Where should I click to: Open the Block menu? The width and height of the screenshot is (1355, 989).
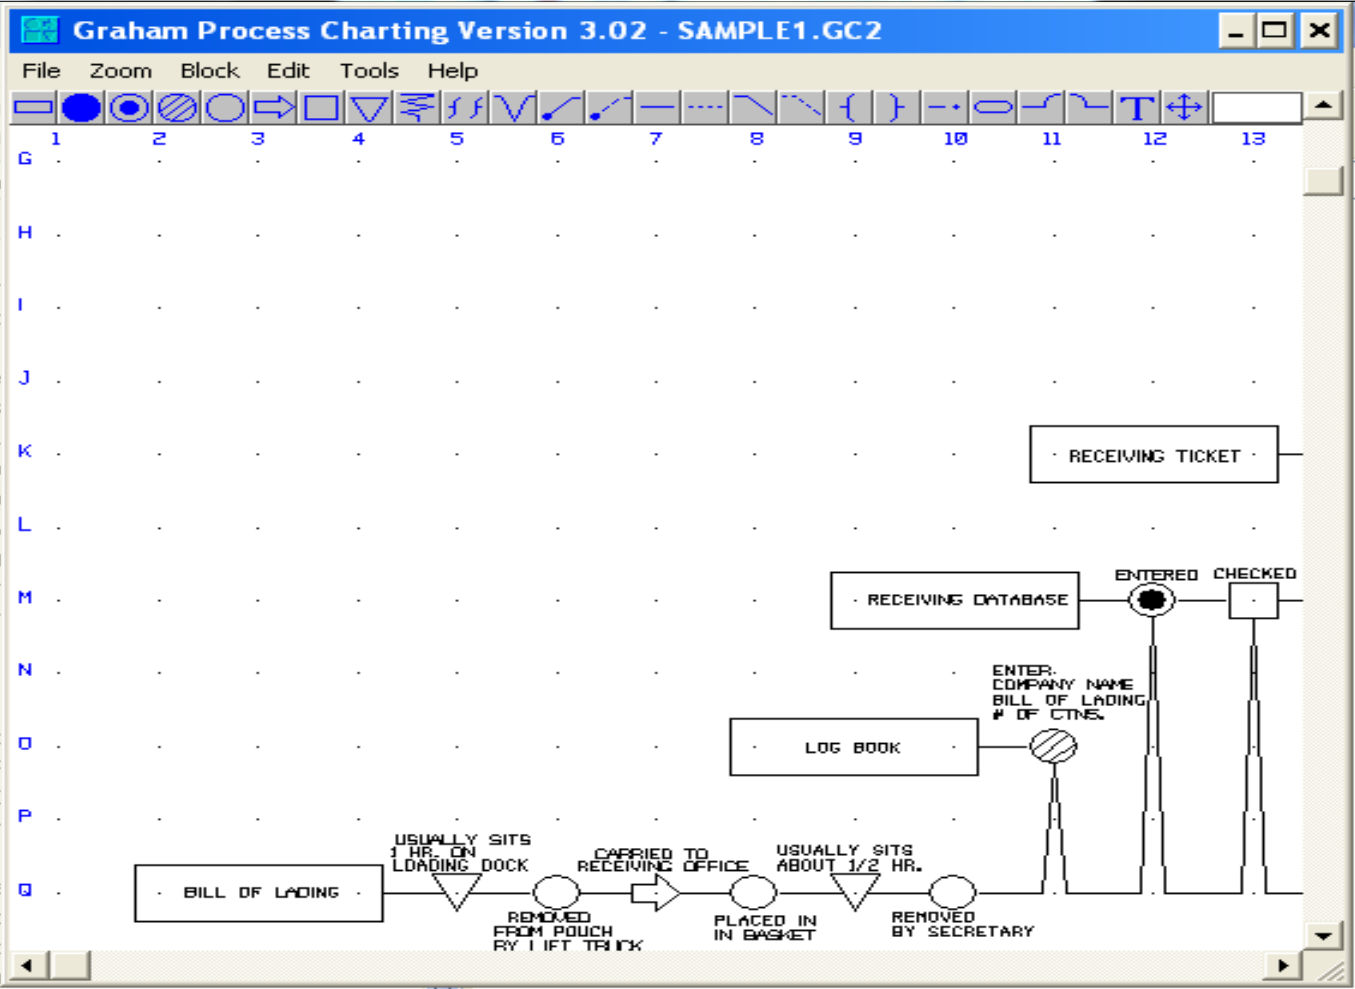click(x=209, y=70)
